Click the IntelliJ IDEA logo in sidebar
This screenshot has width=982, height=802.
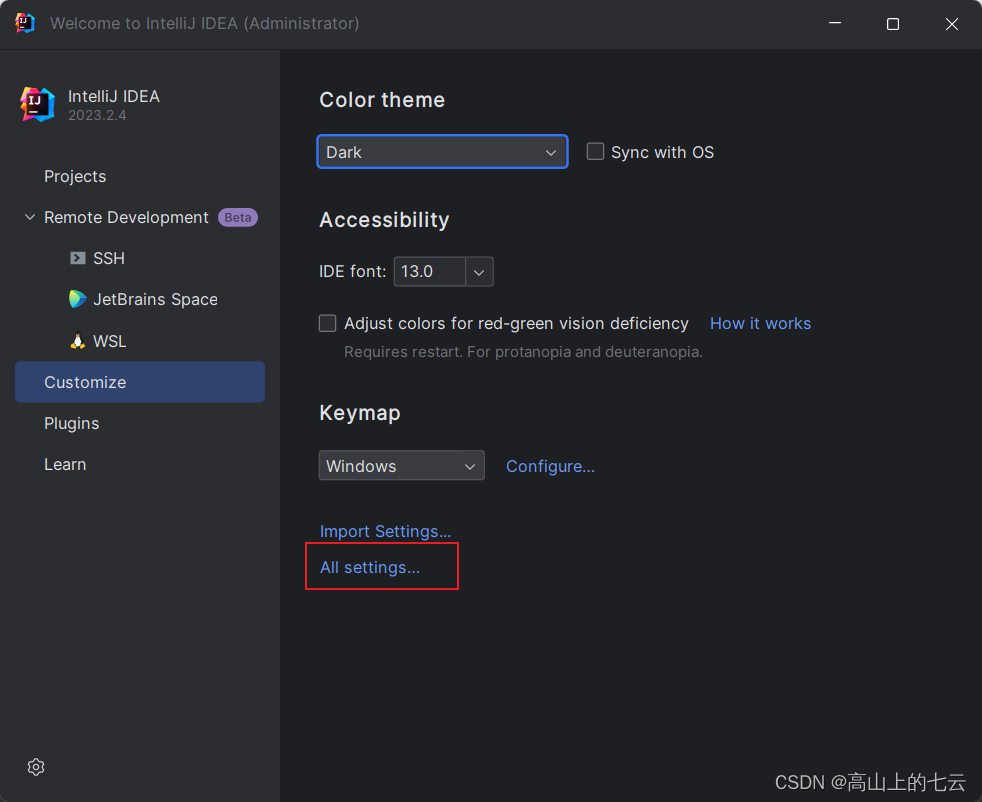(37, 104)
